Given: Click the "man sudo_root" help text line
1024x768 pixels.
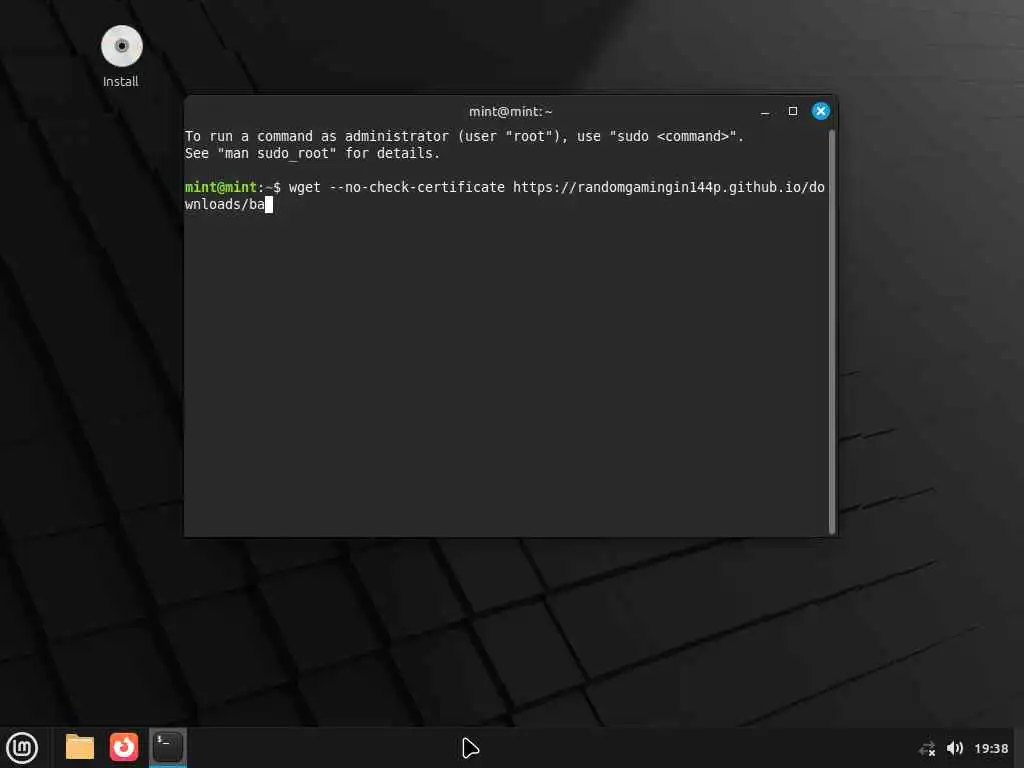Looking at the screenshot, I should tap(312, 153).
